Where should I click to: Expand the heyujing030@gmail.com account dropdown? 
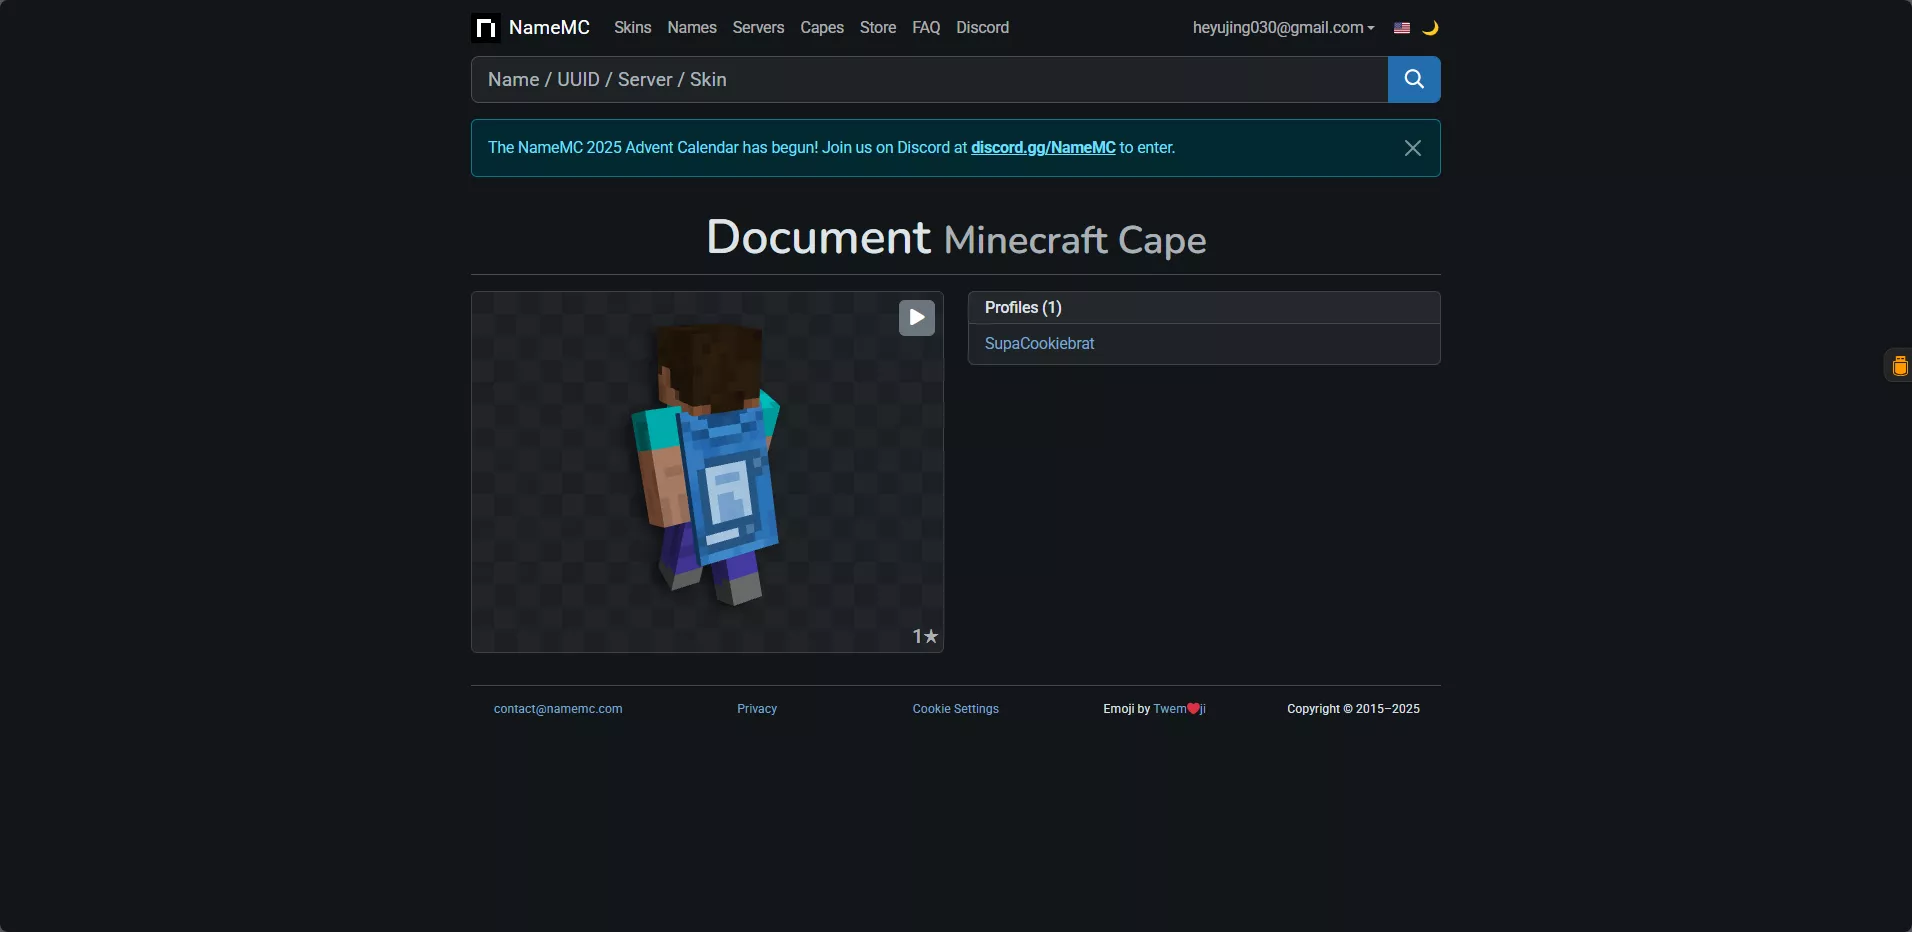(1283, 28)
